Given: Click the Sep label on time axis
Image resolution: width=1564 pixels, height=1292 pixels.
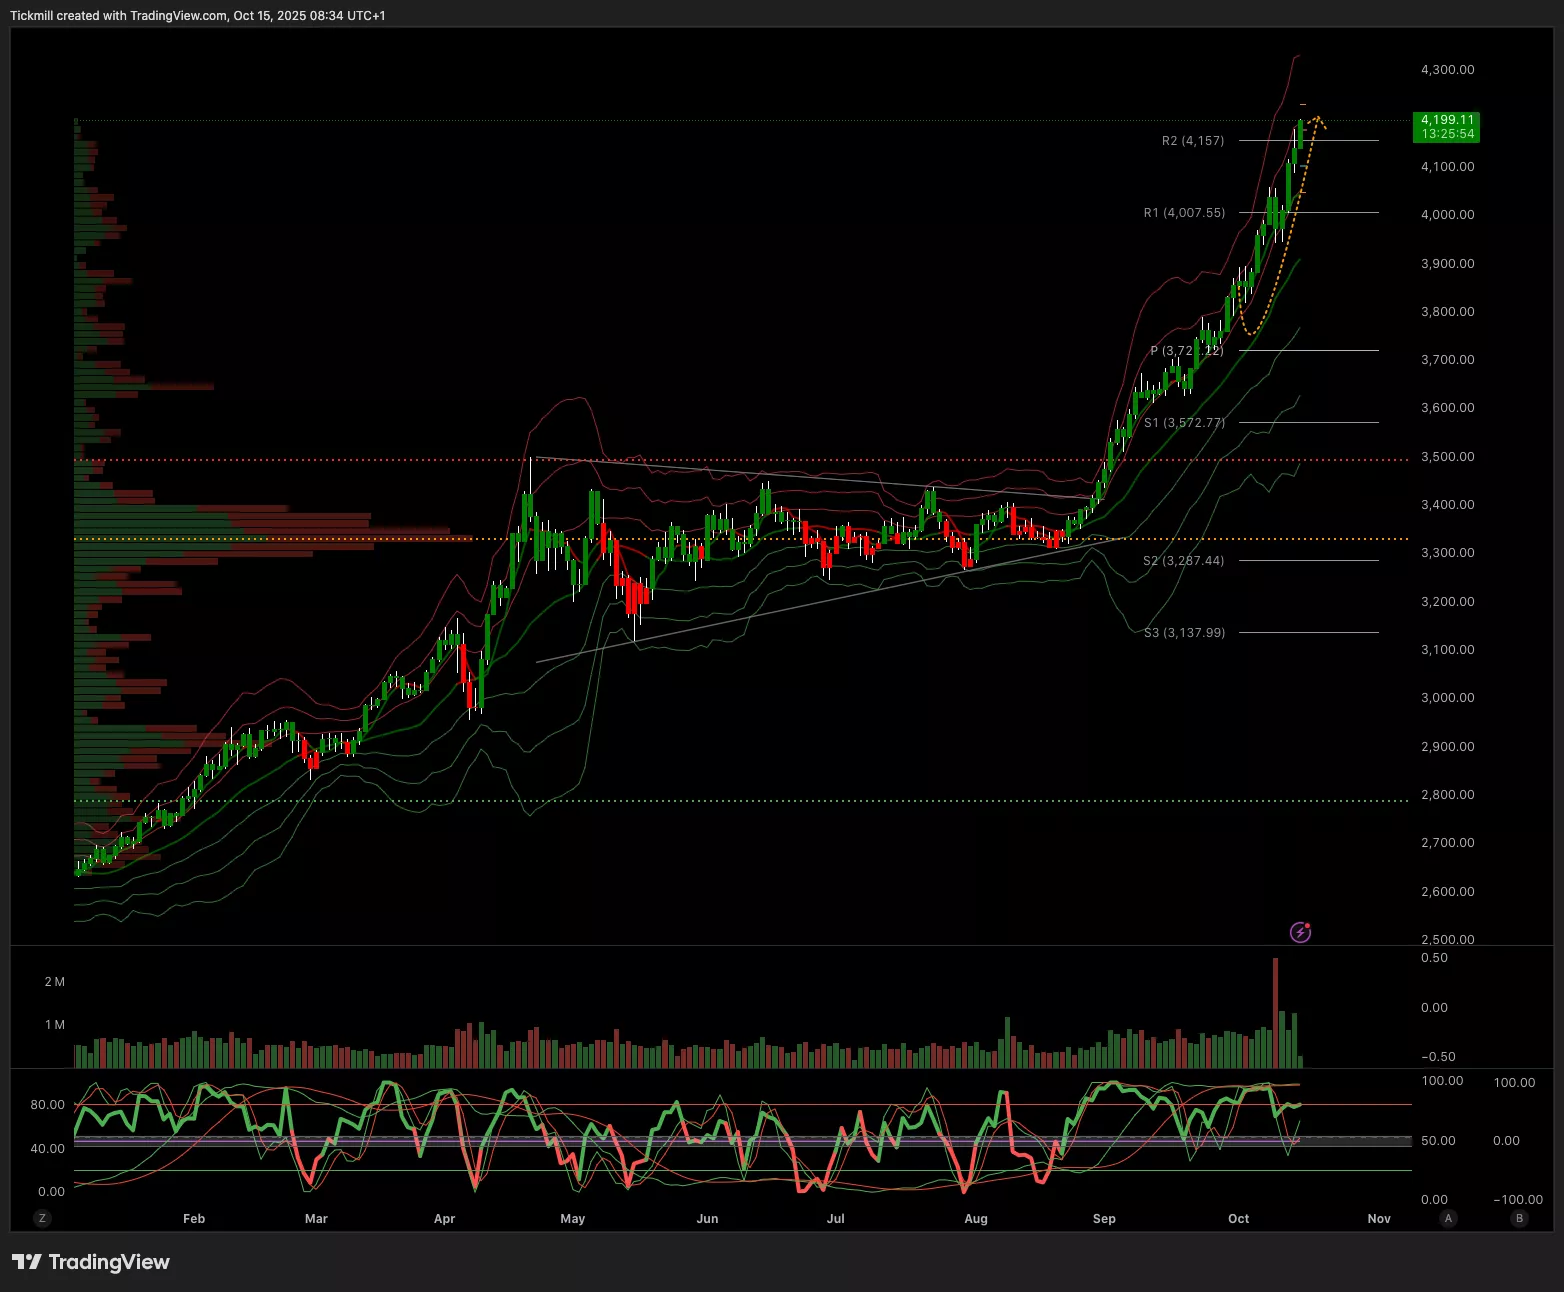Looking at the screenshot, I should pos(1104,1218).
